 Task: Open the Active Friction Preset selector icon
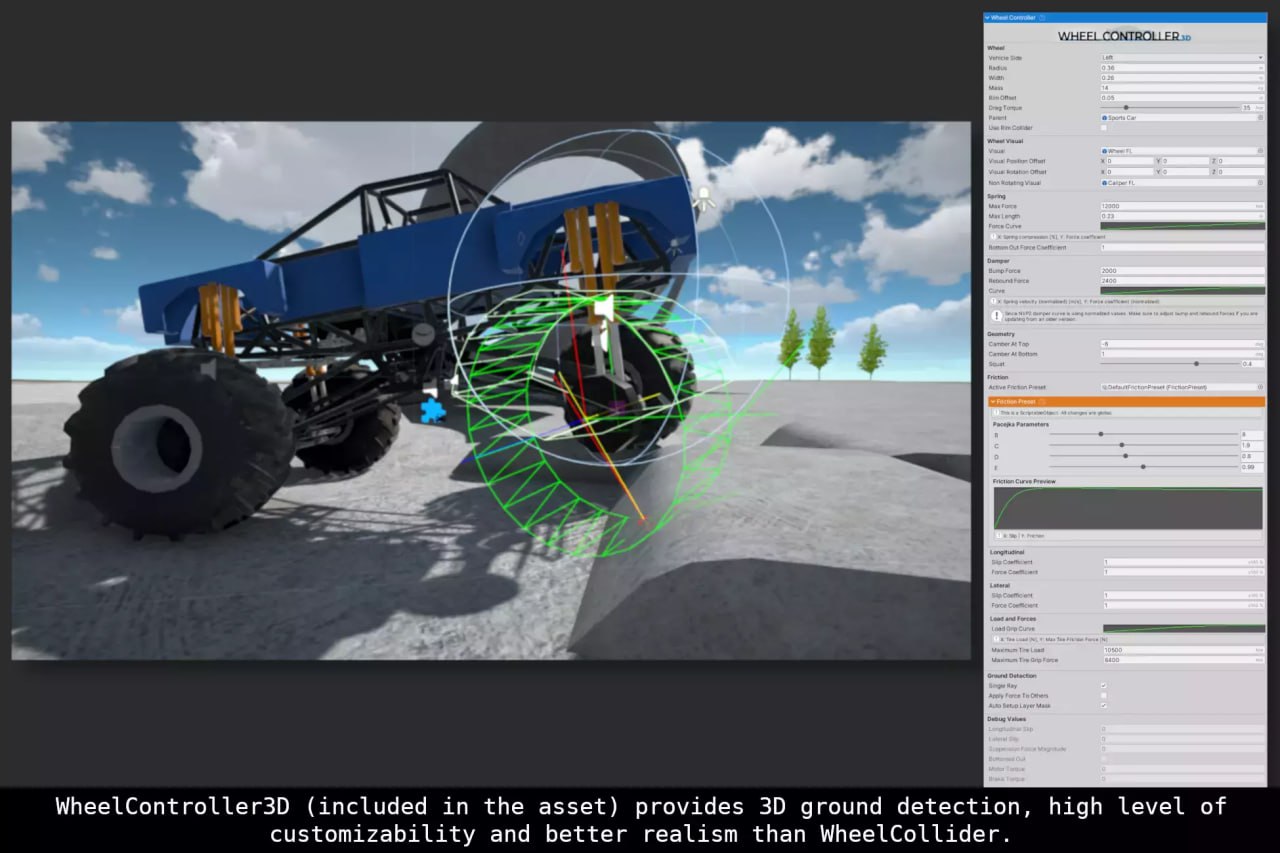pyautogui.click(x=1261, y=387)
